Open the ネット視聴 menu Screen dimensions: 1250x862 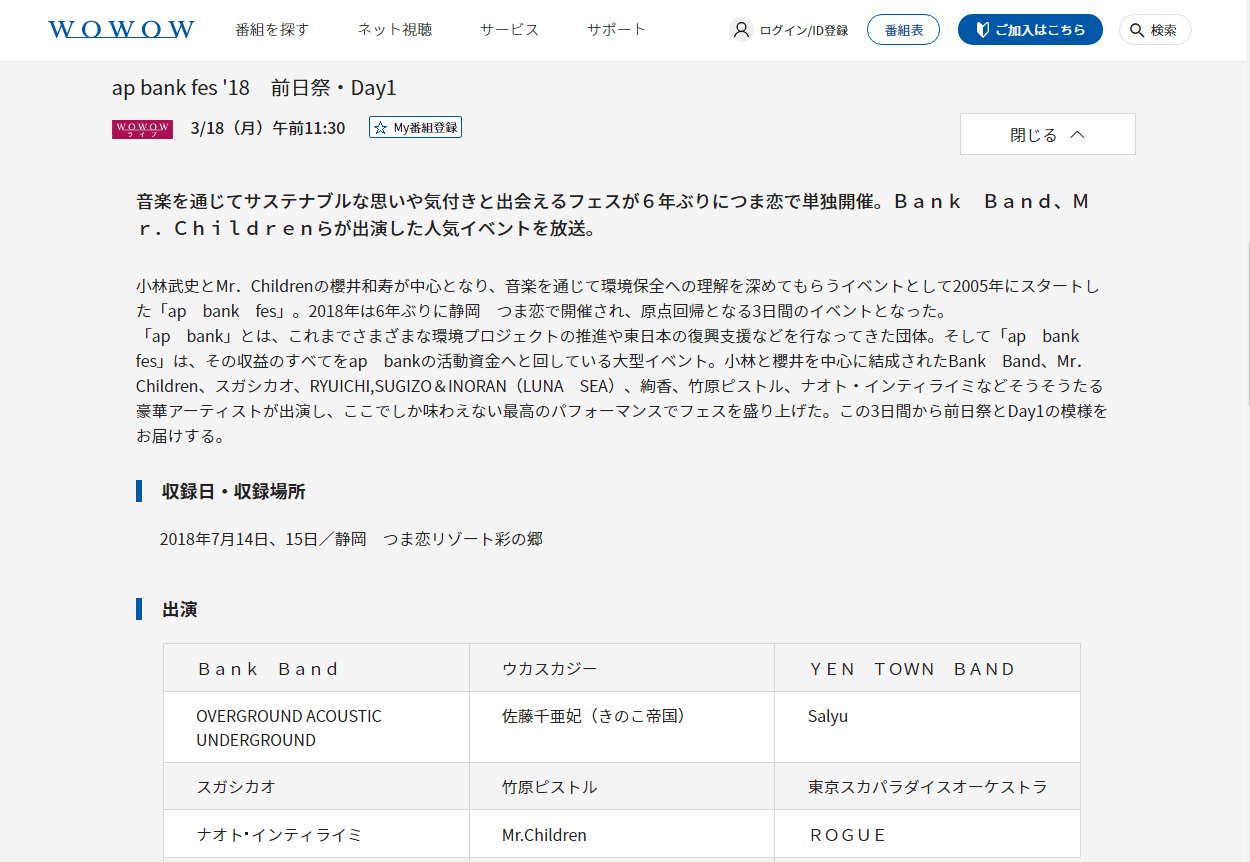coord(395,30)
